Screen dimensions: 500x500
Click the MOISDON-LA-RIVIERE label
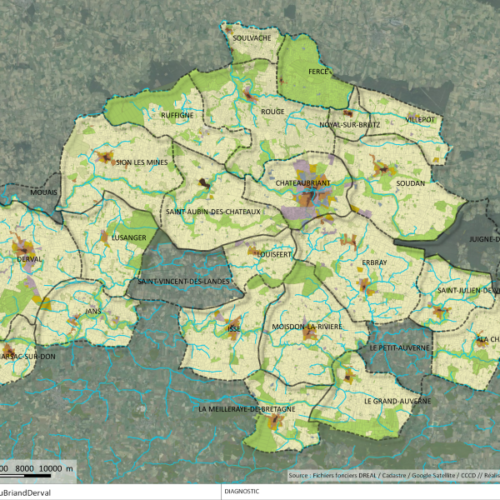(307, 327)
